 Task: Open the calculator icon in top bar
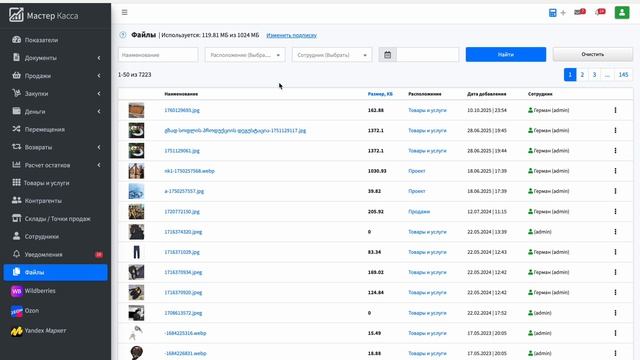click(x=552, y=13)
